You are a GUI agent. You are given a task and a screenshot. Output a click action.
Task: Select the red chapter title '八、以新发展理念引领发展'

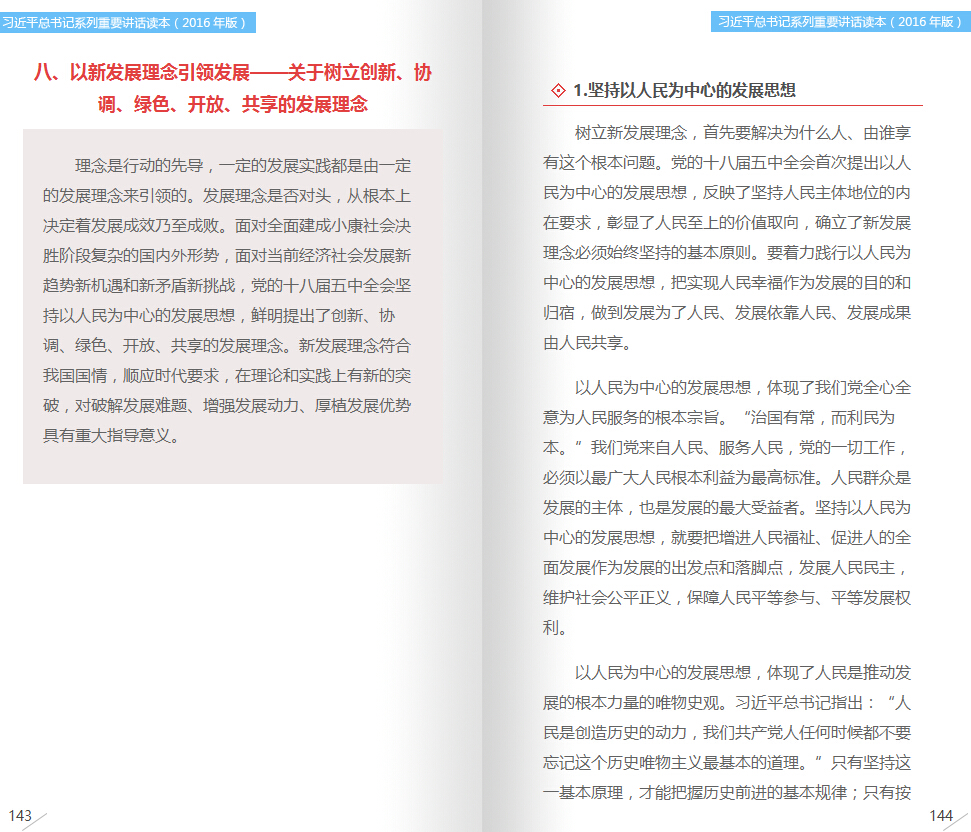click(233, 88)
